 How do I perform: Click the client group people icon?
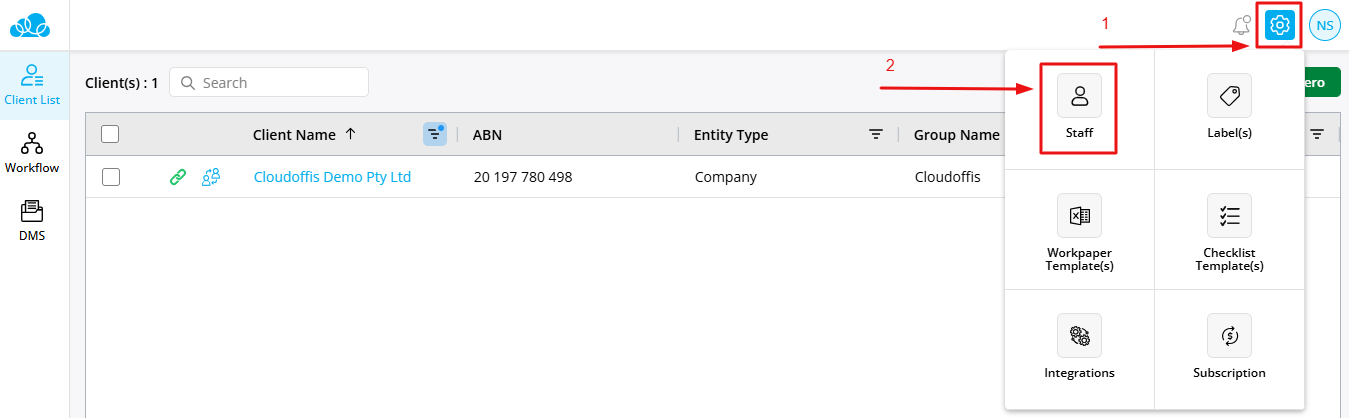(211, 177)
